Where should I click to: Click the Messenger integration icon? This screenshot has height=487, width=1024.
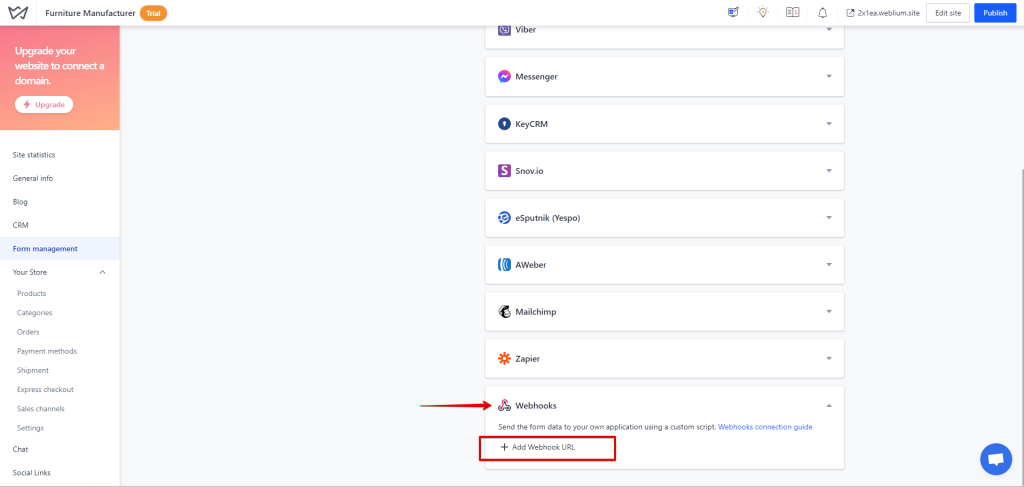pos(505,76)
